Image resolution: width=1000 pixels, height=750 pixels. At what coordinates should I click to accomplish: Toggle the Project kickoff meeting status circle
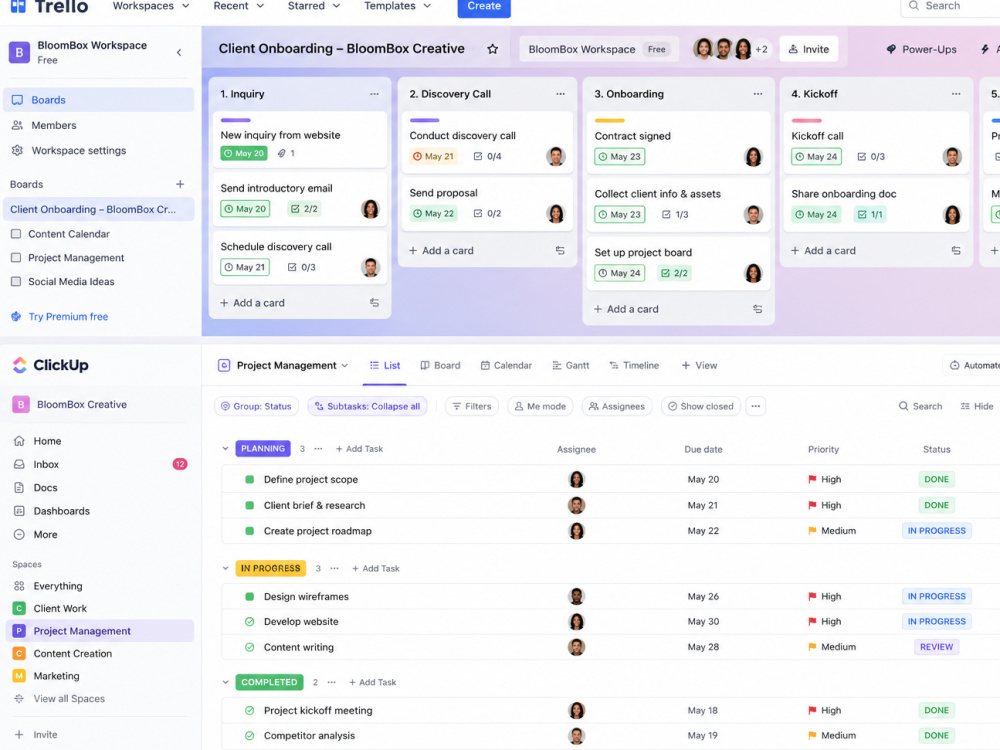tap(249, 710)
